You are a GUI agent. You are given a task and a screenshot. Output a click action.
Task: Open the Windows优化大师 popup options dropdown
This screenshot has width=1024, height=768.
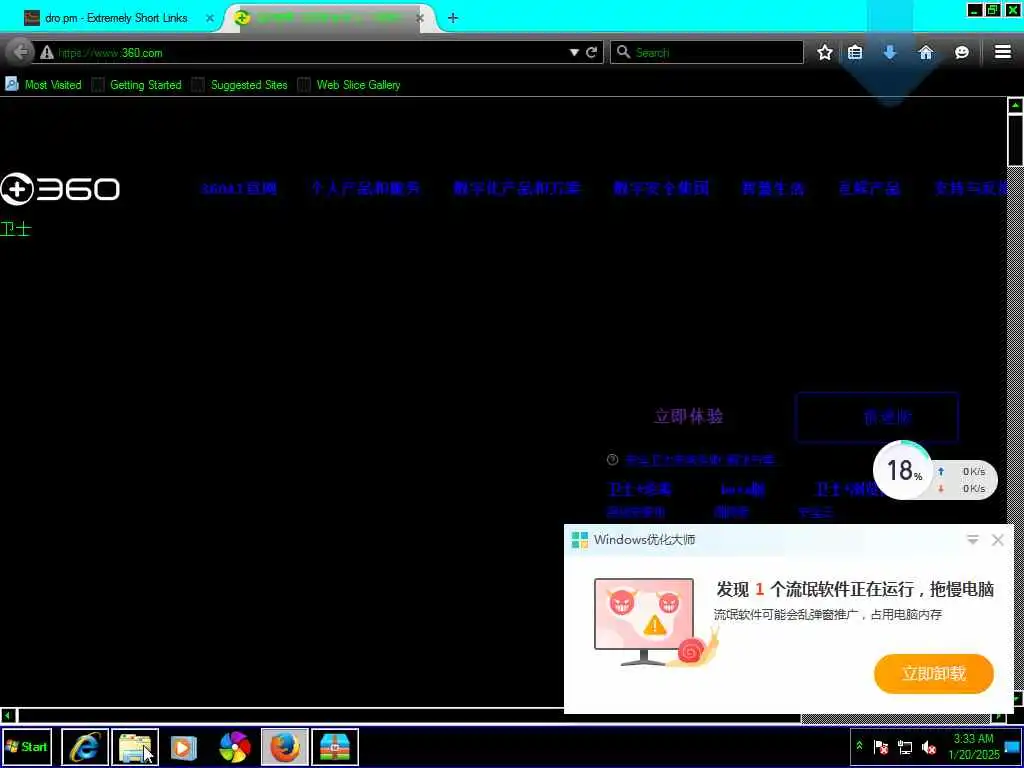coord(972,539)
